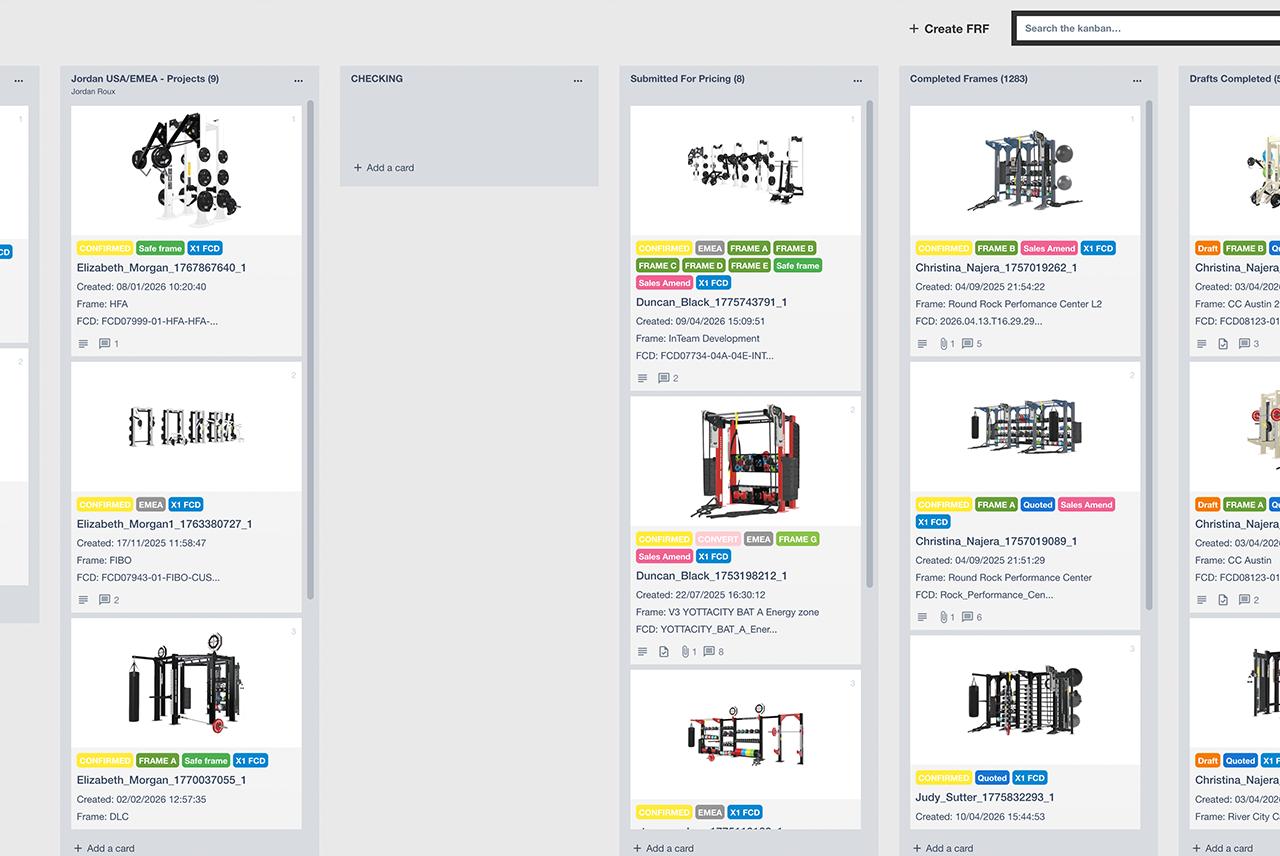1280x856 pixels.
Task: Add a card to Drafts Completed column
Action: click(1223, 848)
